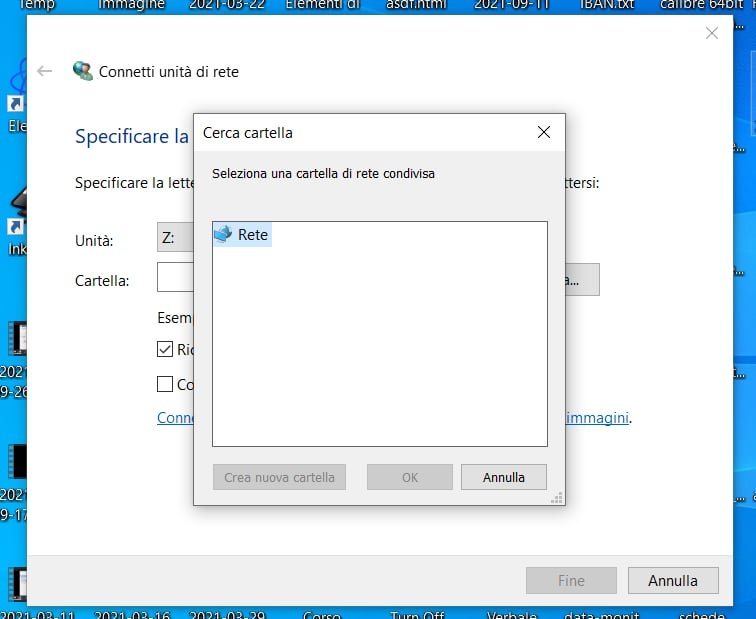The width and height of the screenshot is (756, 619).
Task: Click the immagini link text
Action: [597, 417]
